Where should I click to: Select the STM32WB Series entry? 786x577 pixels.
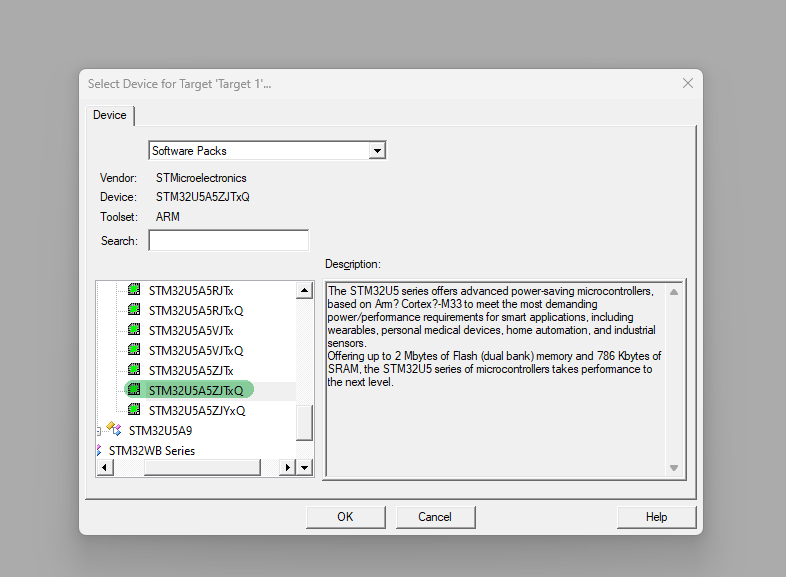click(152, 451)
